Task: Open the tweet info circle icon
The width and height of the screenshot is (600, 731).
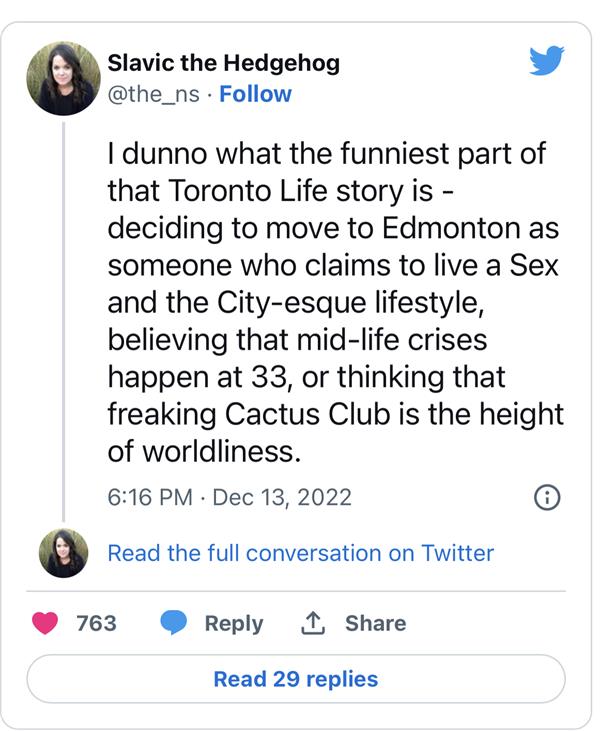Action: [547, 497]
